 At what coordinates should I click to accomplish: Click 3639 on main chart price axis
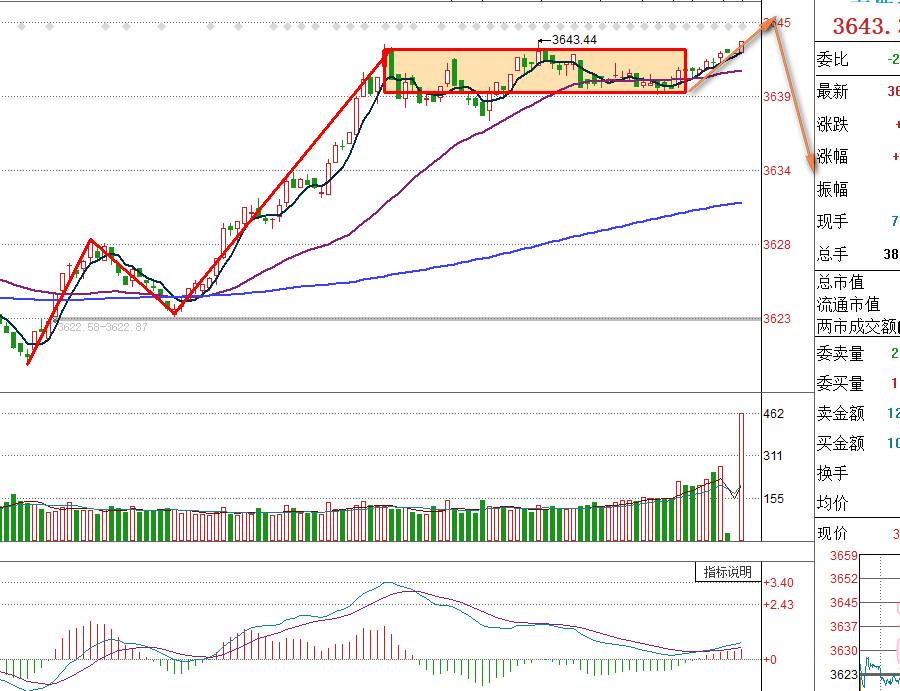pyautogui.click(x=777, y=97)
